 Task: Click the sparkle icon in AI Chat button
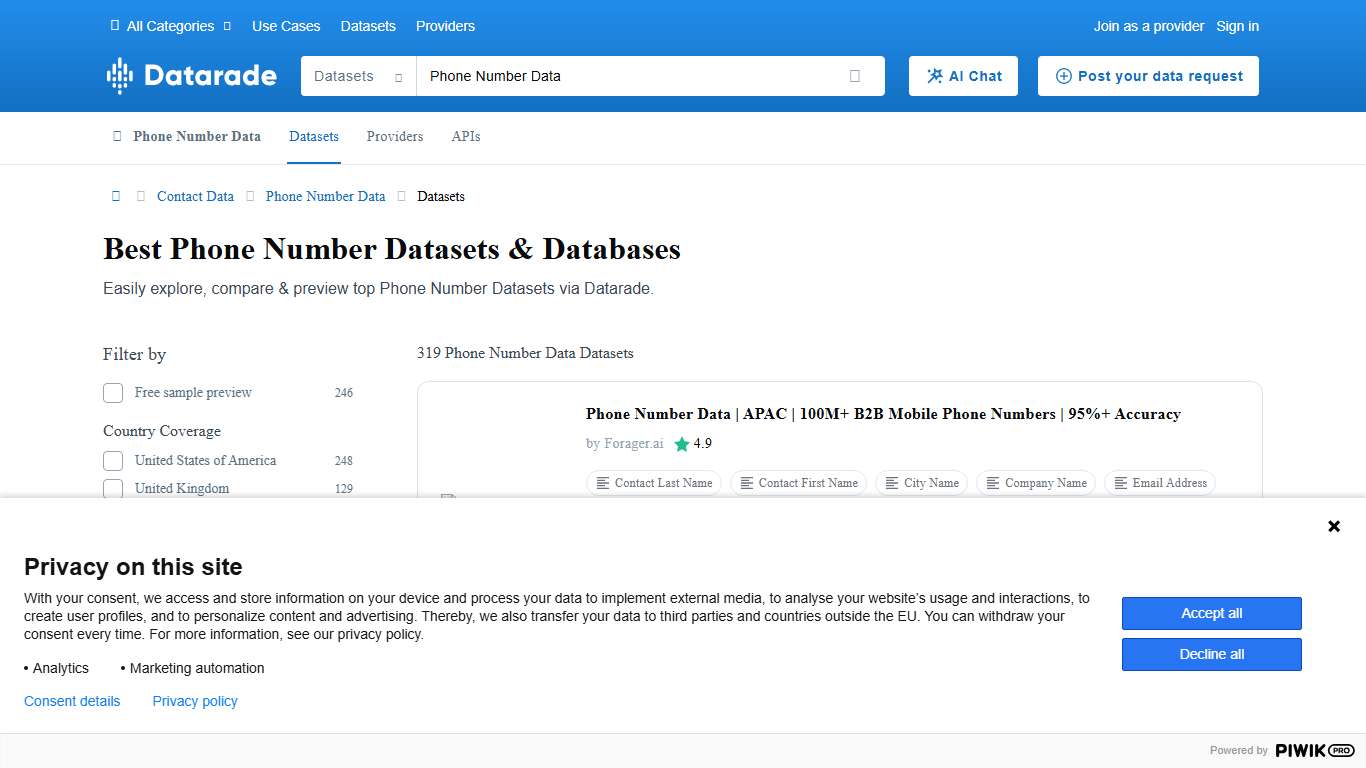point(936,75)
